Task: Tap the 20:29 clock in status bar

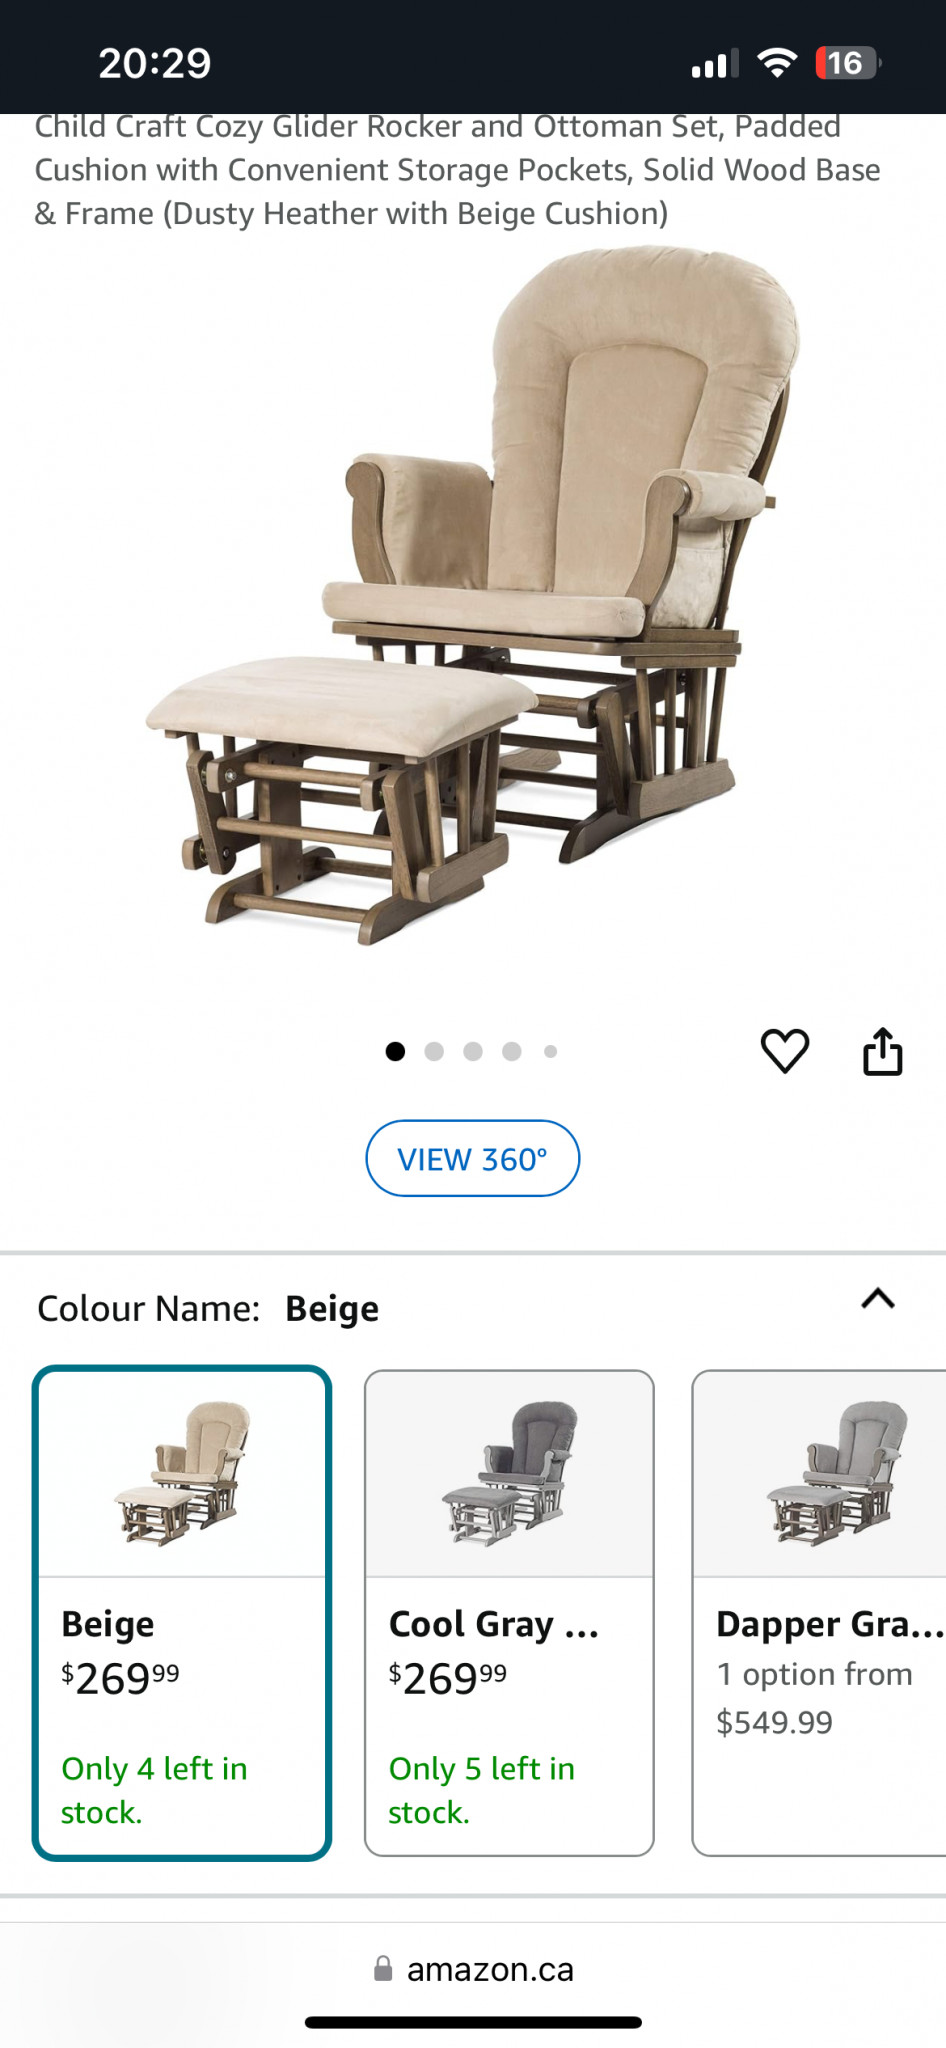Action: [x=155, y=63]
